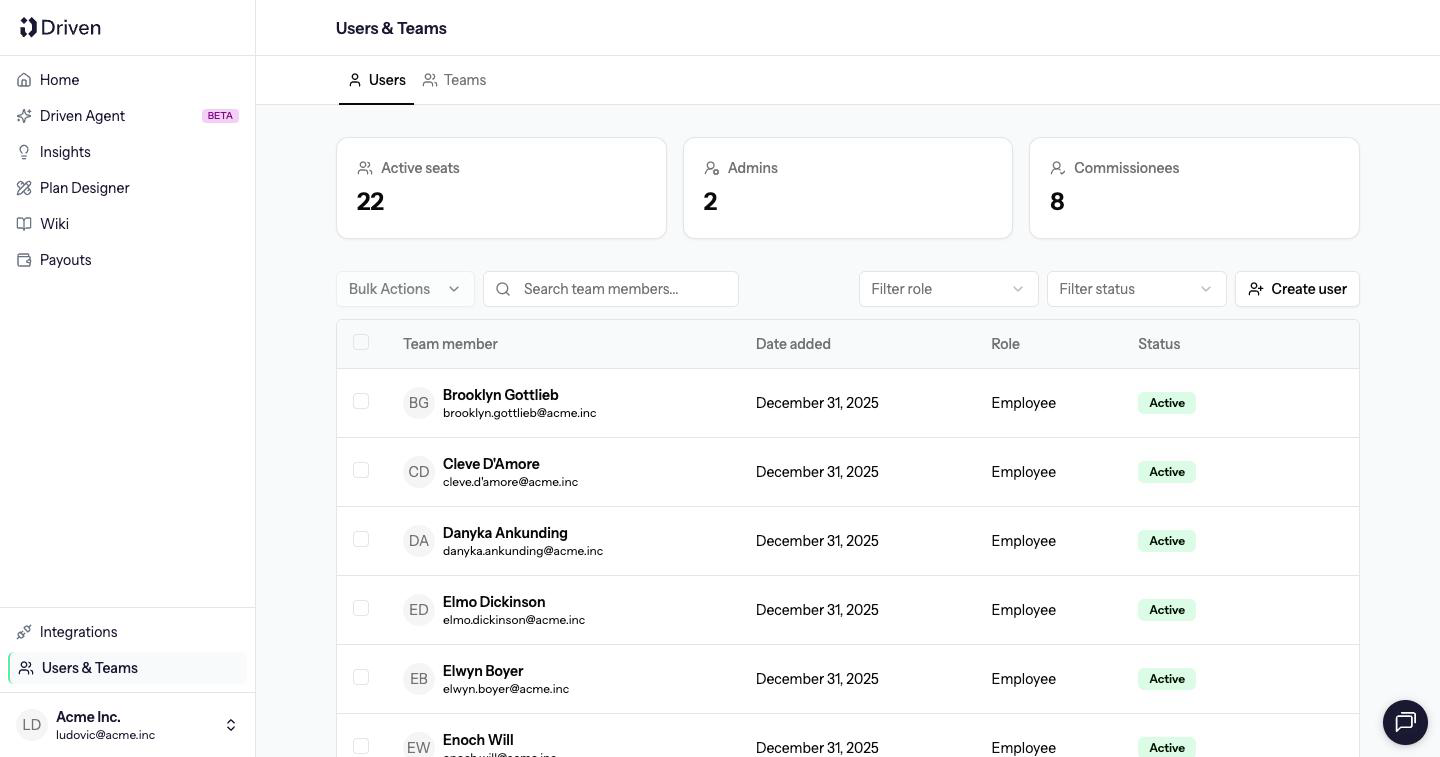The height and width of the screenshot is (757, 1440).
Task: Tick the checkbox for Elmo Dickinson
Action: click(x=361, y=608)
